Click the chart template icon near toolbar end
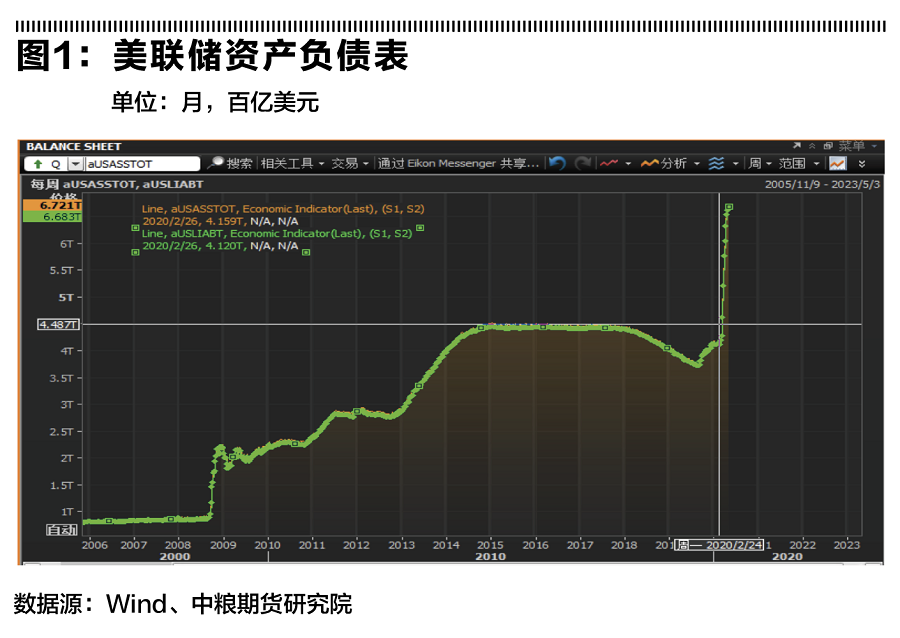The height and width of the screenshot is (638, 900). (837, 163)
